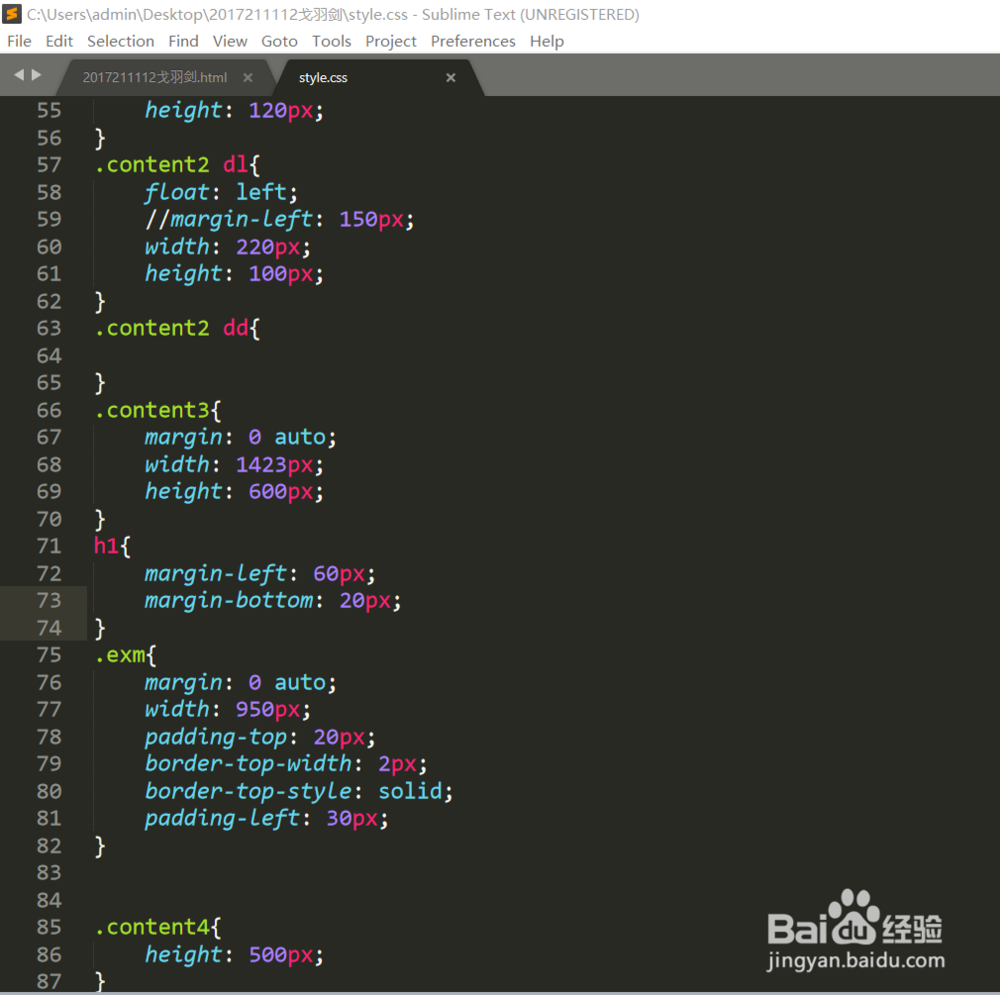Open the Preferences menu
Screen dimensions: 1000x995
point(473,41)
